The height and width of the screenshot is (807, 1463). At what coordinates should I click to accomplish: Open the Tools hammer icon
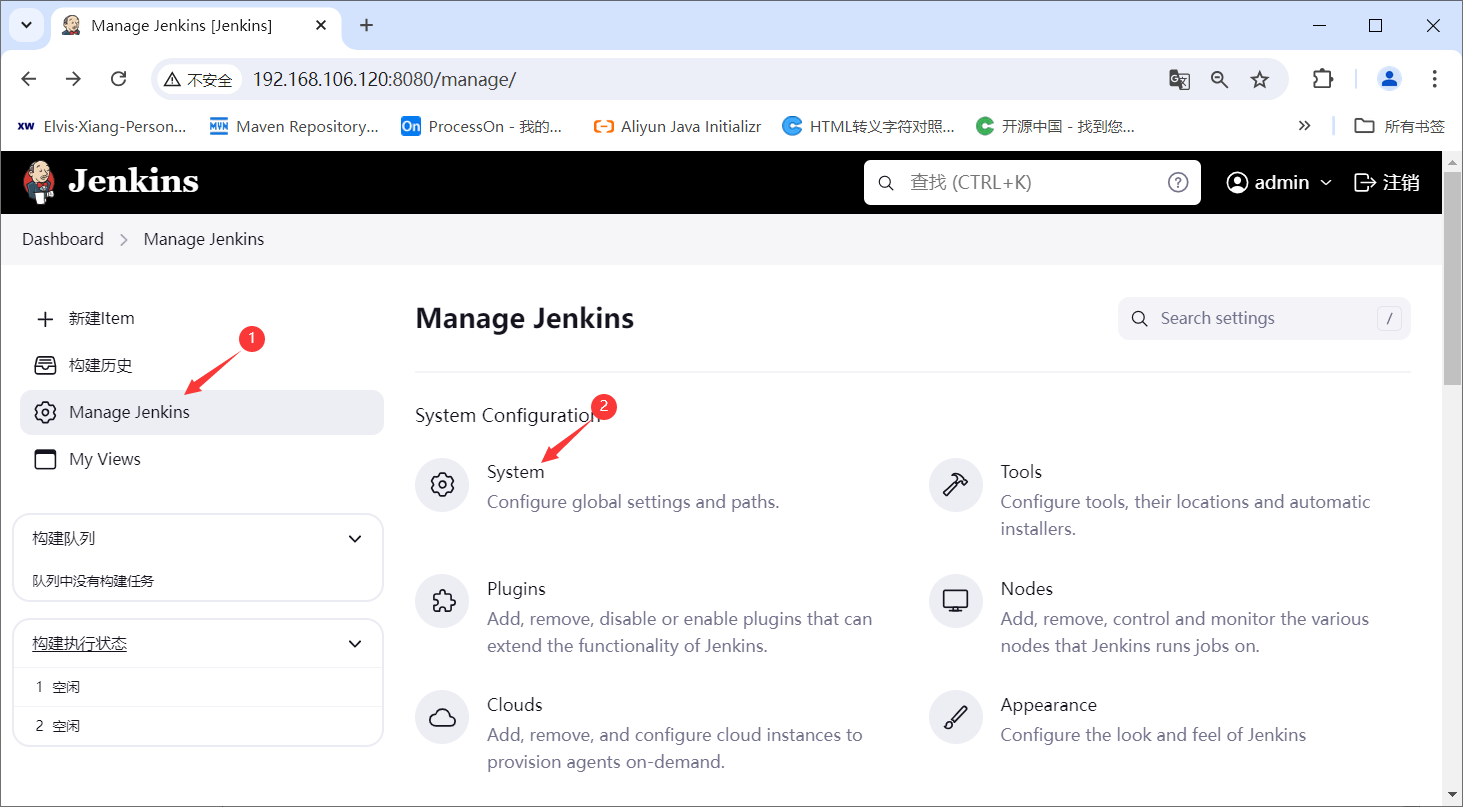pyautogui.click(x=956, y=485)
